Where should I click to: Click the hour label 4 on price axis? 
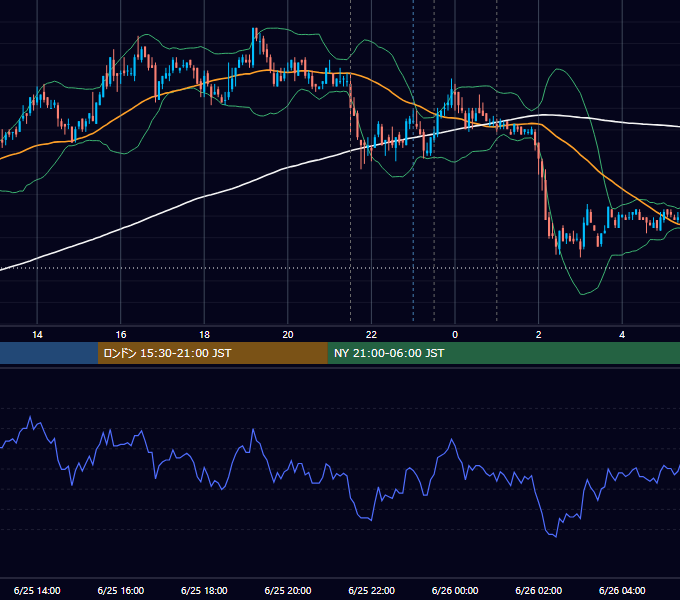point(622,335)
